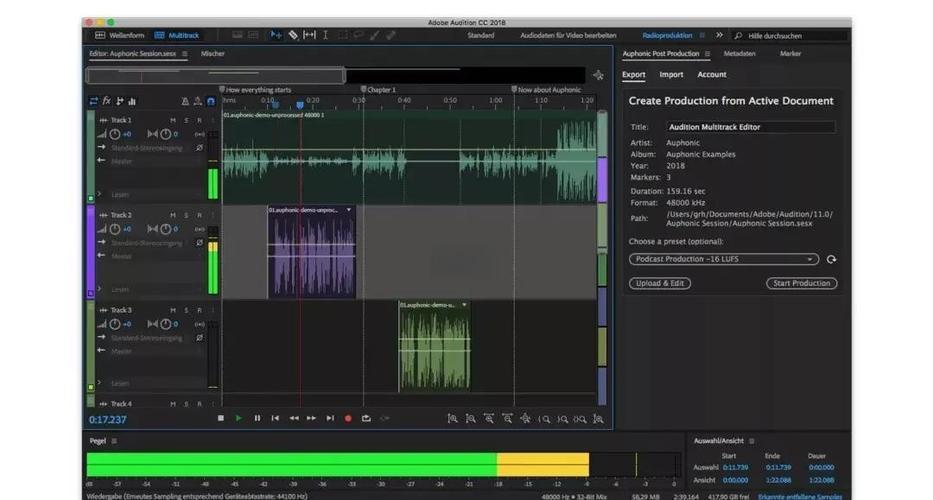933x500 pixels.
Task: Solo Track 1 with S button
Action: click(x=186, y=120)
